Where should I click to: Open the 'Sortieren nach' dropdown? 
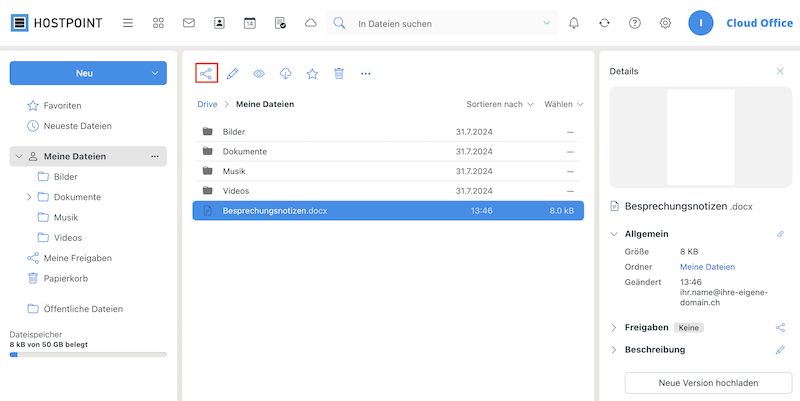coord(499,104)
